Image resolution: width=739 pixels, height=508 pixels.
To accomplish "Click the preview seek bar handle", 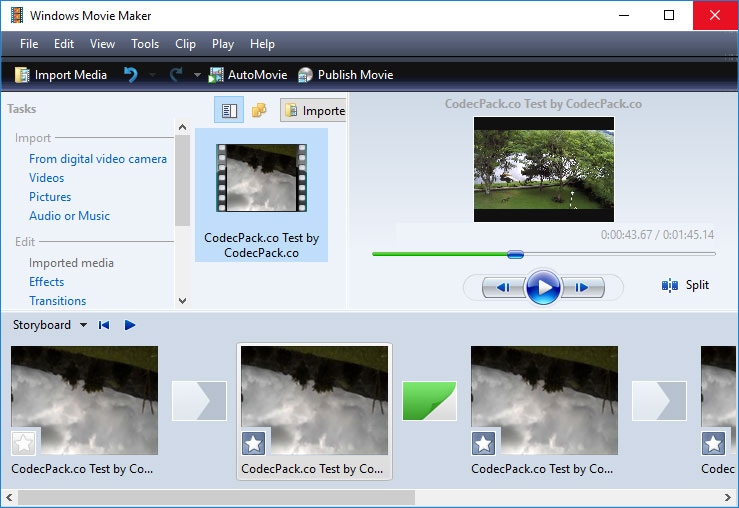I will (x=515, y=254).
